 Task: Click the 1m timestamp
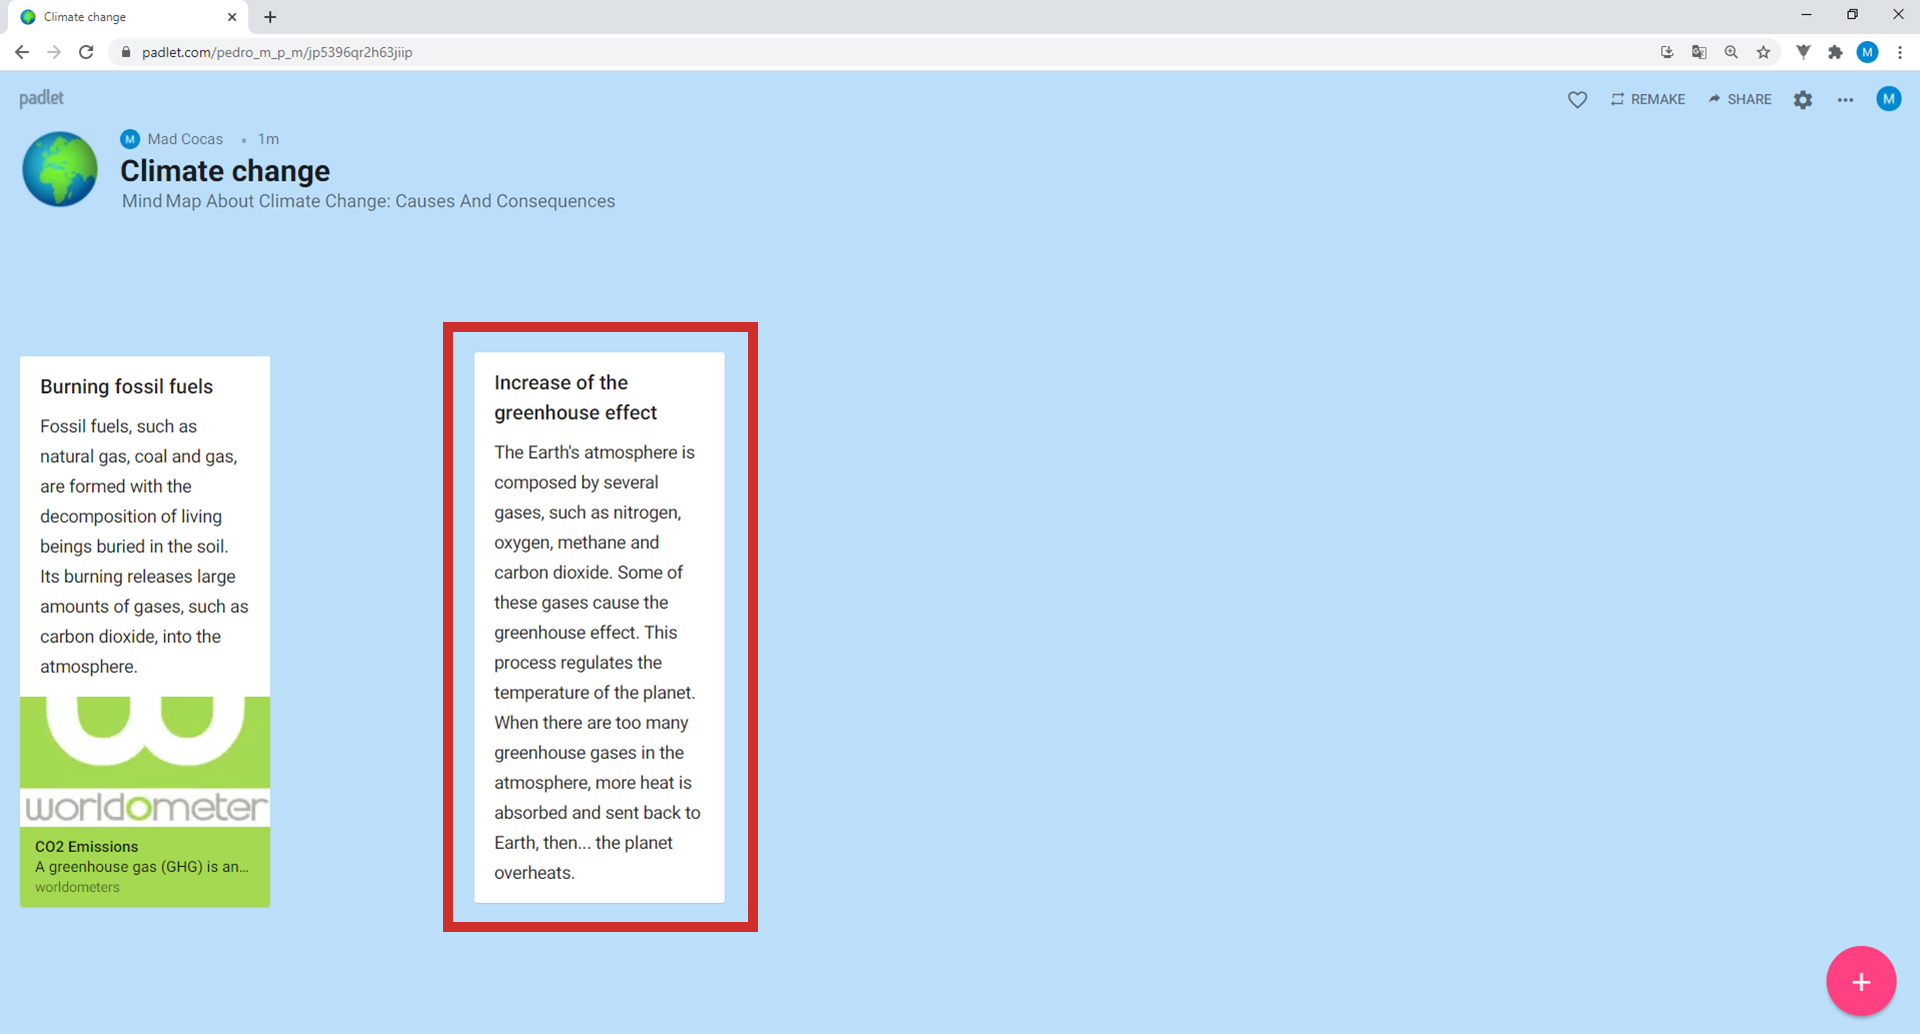tap(268, 139)
